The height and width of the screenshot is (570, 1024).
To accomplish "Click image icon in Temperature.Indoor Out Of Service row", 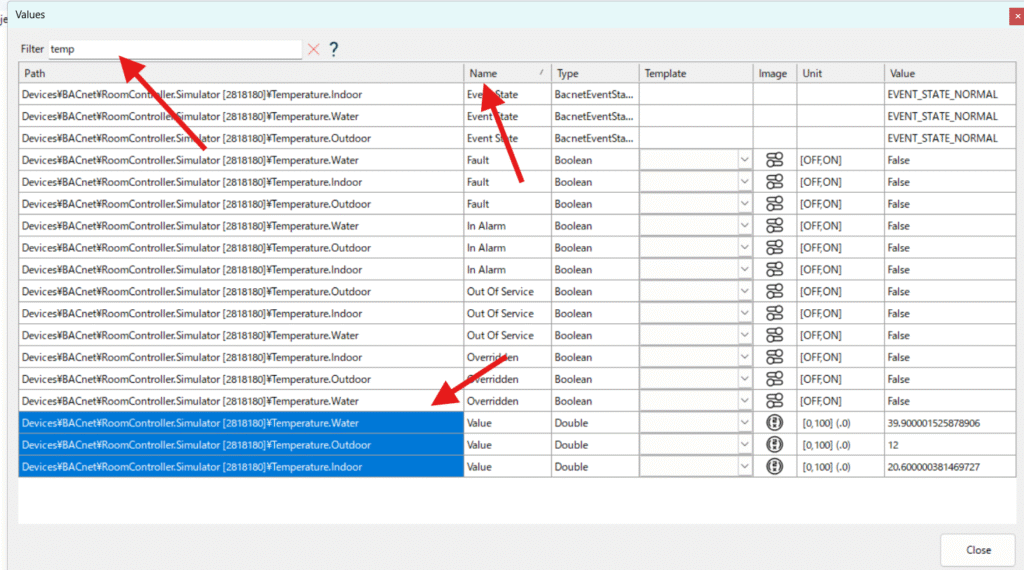I will tap(774, 313).
